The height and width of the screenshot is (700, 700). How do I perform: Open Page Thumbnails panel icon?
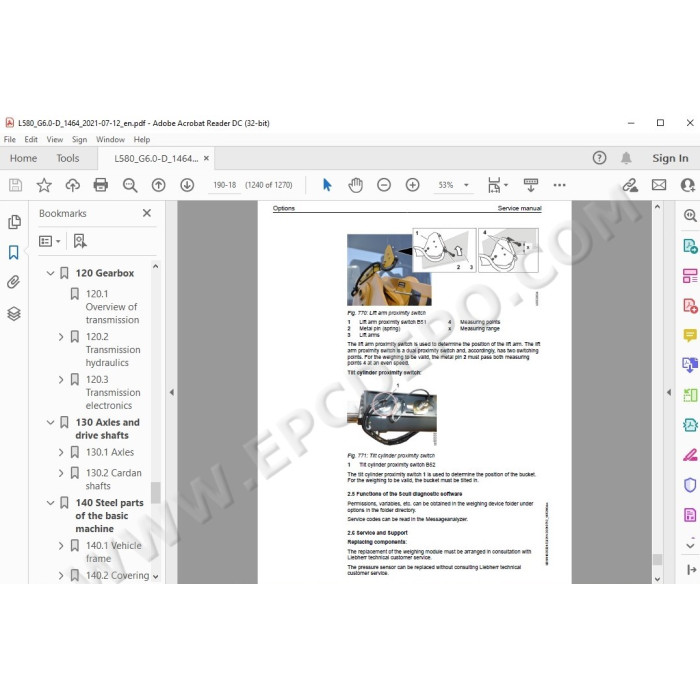tap(14, 222)
